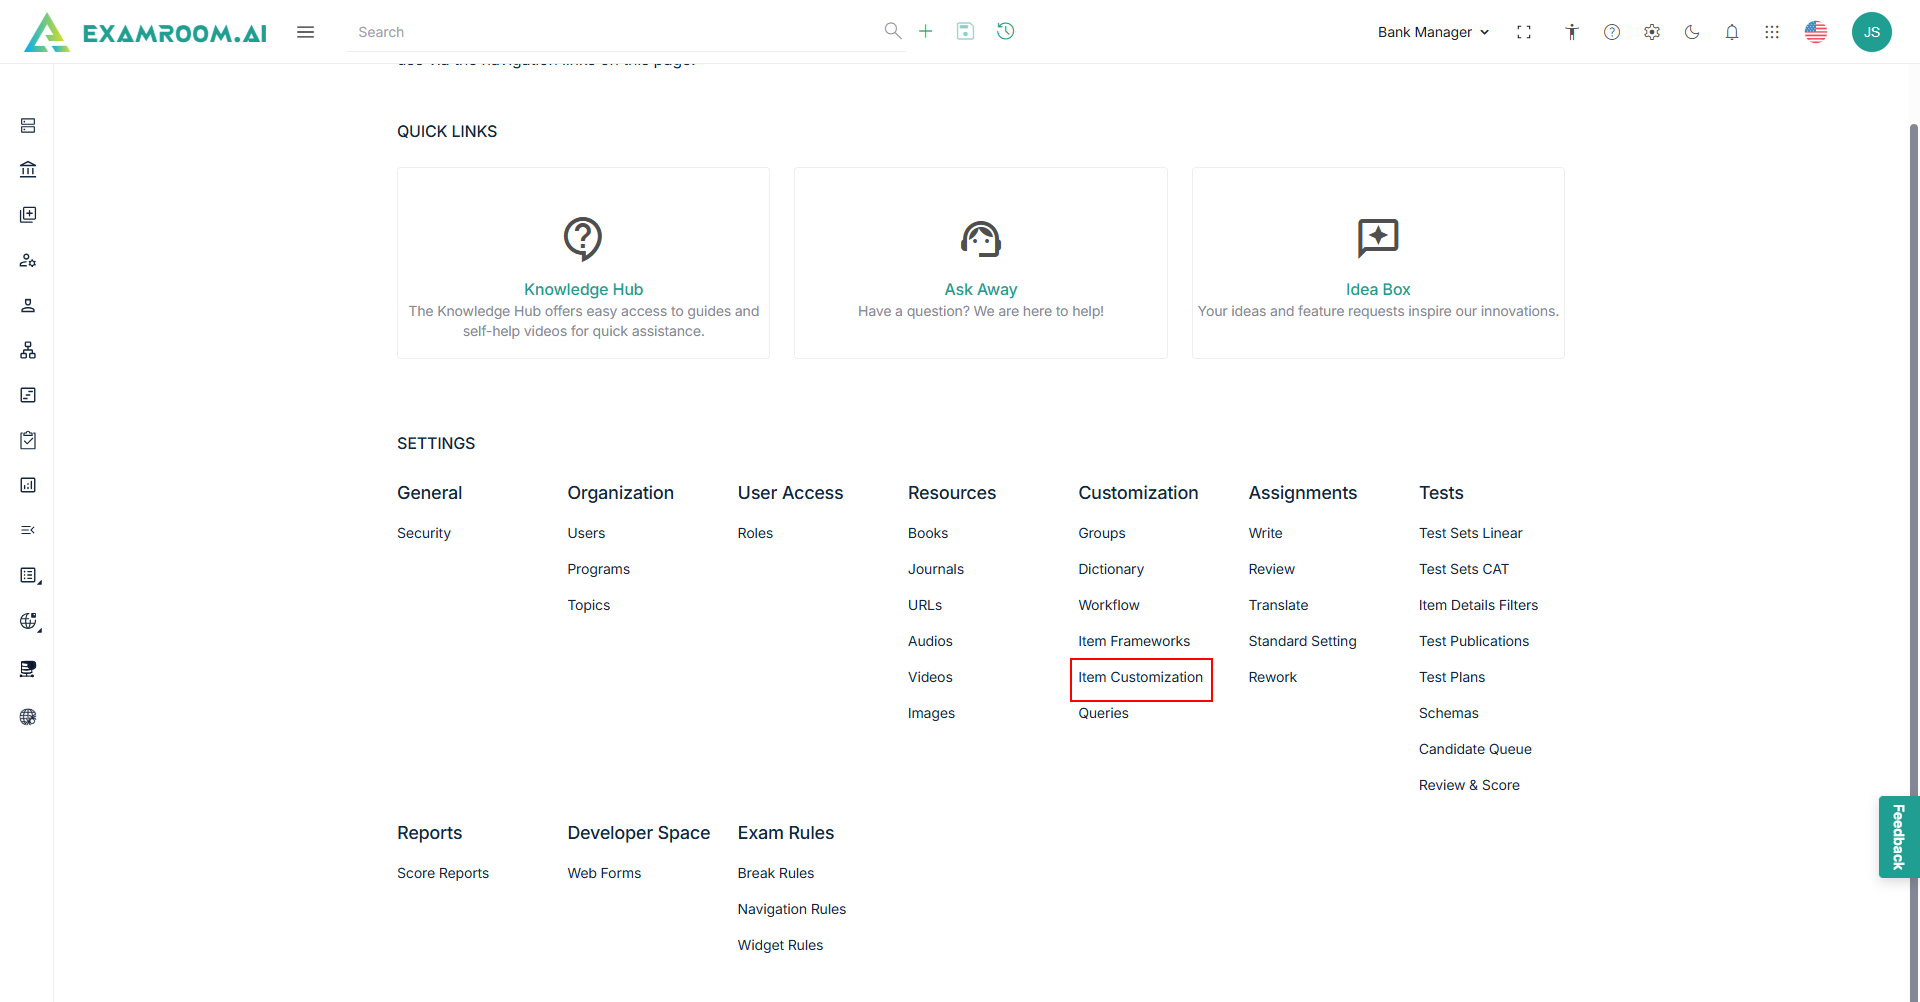The image size is (1920, 1002).
Task: Click the bank building sidebar icon
Action: pos(28,170)
